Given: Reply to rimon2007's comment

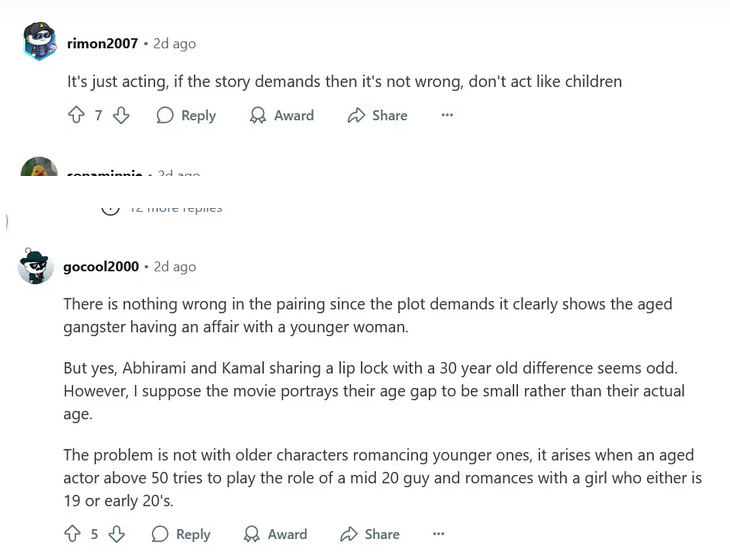Looking at the screenshot, I should point(186,116).
